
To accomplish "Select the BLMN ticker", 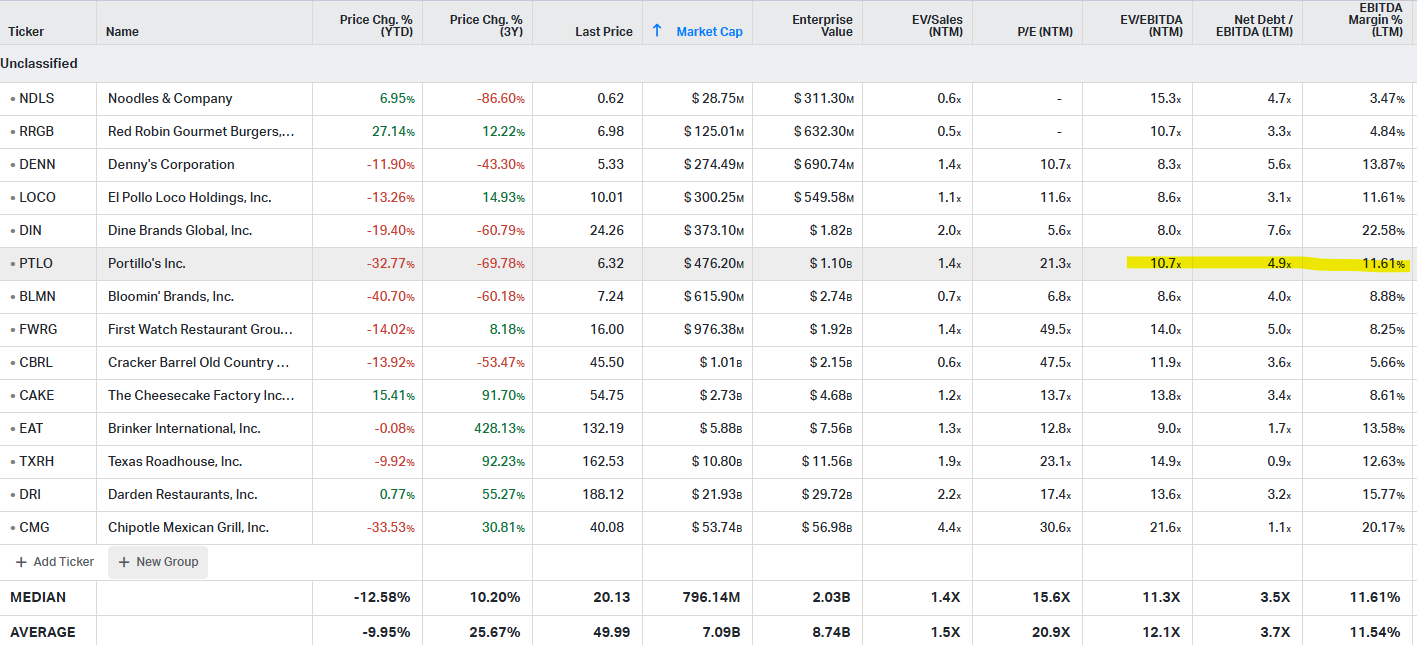I will tap(37, 296).
